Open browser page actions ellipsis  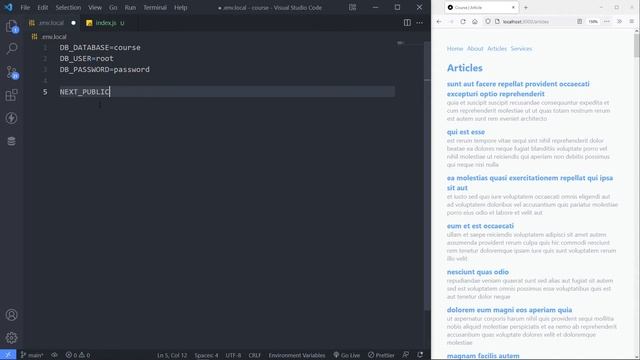tap(607, 22)
